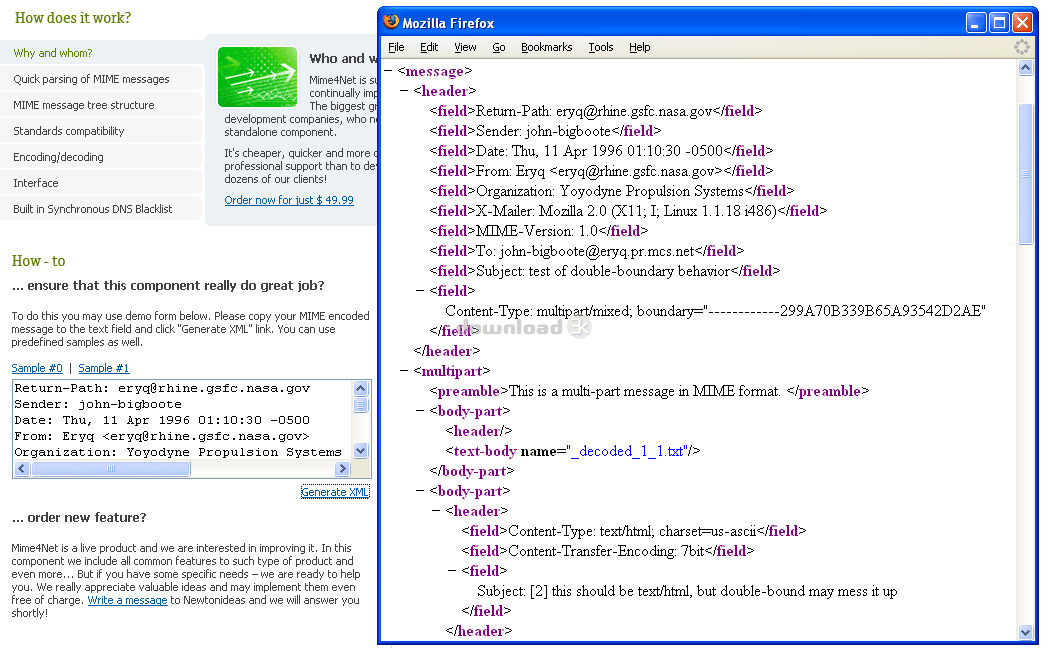Collapse the header node under second body-part
Image resolution: width=1049 pixels, height=652 pixels.
click(436, 511)
